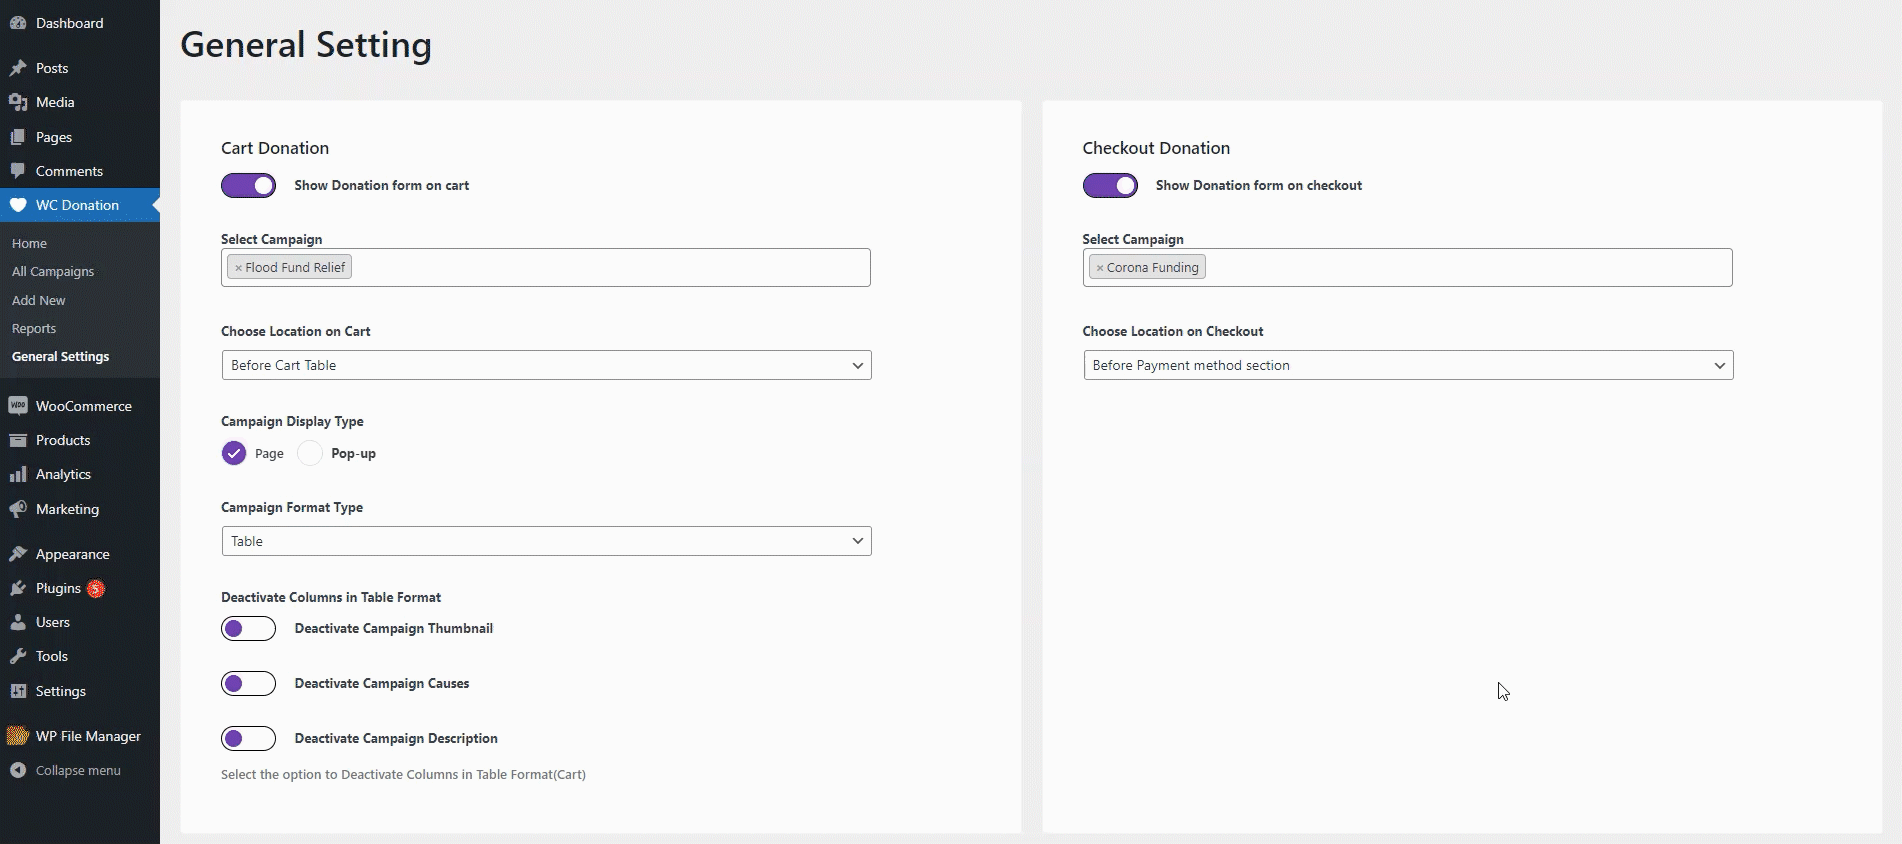Click the Users person icon
Screen dimensions: 1902x844
coord(18,622)
